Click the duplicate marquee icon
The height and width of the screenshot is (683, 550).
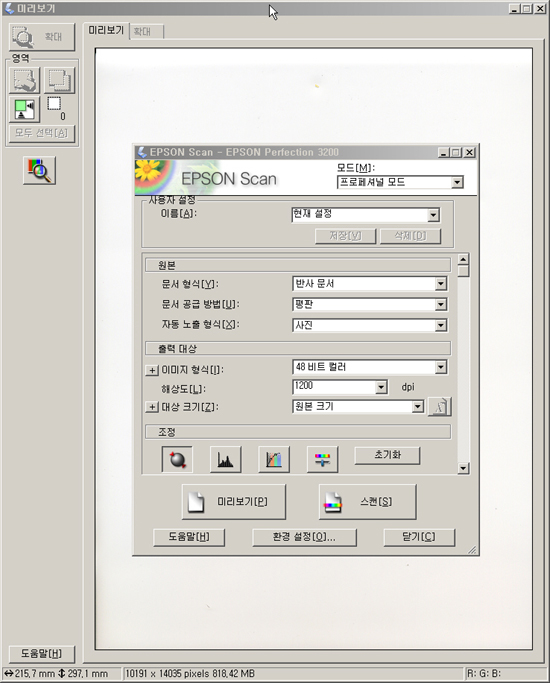(x=59, y=80)
